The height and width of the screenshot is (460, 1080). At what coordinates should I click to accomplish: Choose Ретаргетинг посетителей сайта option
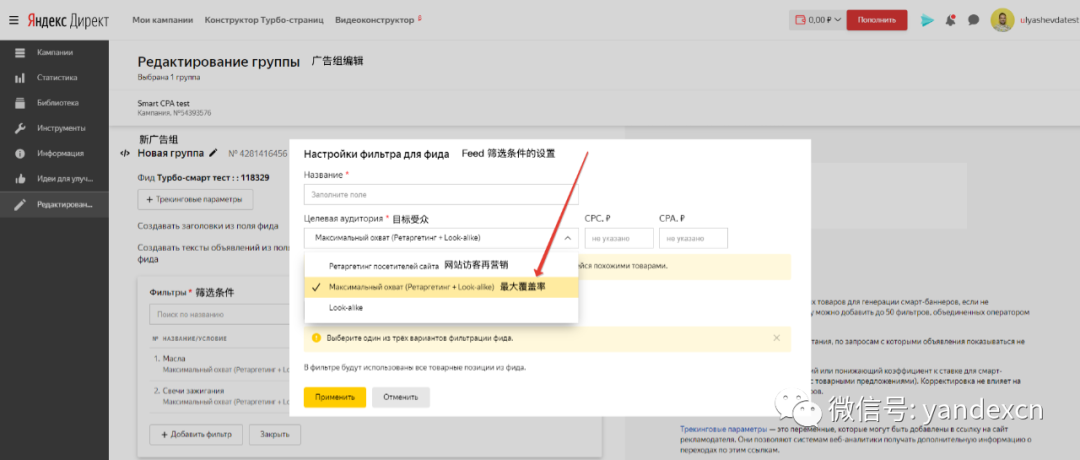[441, 265]
